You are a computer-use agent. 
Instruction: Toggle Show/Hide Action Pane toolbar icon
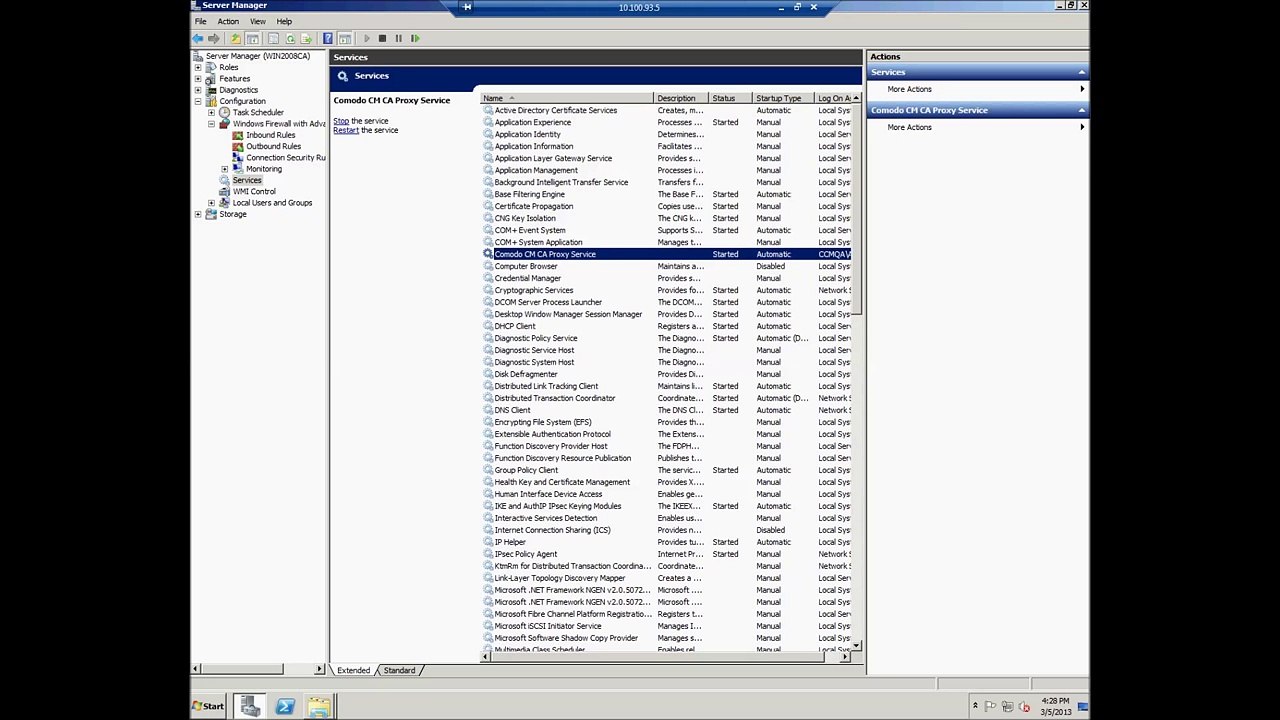[345, 38]
